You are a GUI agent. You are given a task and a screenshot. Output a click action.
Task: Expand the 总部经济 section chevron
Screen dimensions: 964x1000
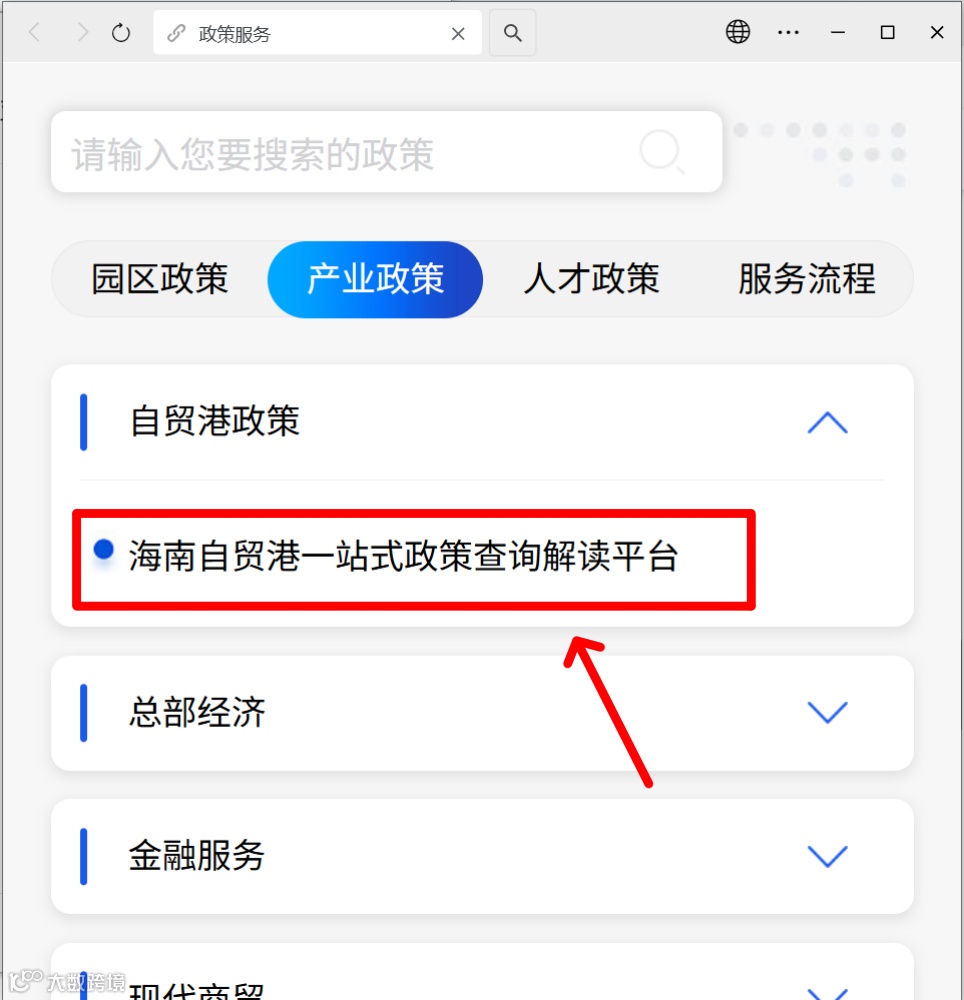pyautogui.click(x=828, y=712)
